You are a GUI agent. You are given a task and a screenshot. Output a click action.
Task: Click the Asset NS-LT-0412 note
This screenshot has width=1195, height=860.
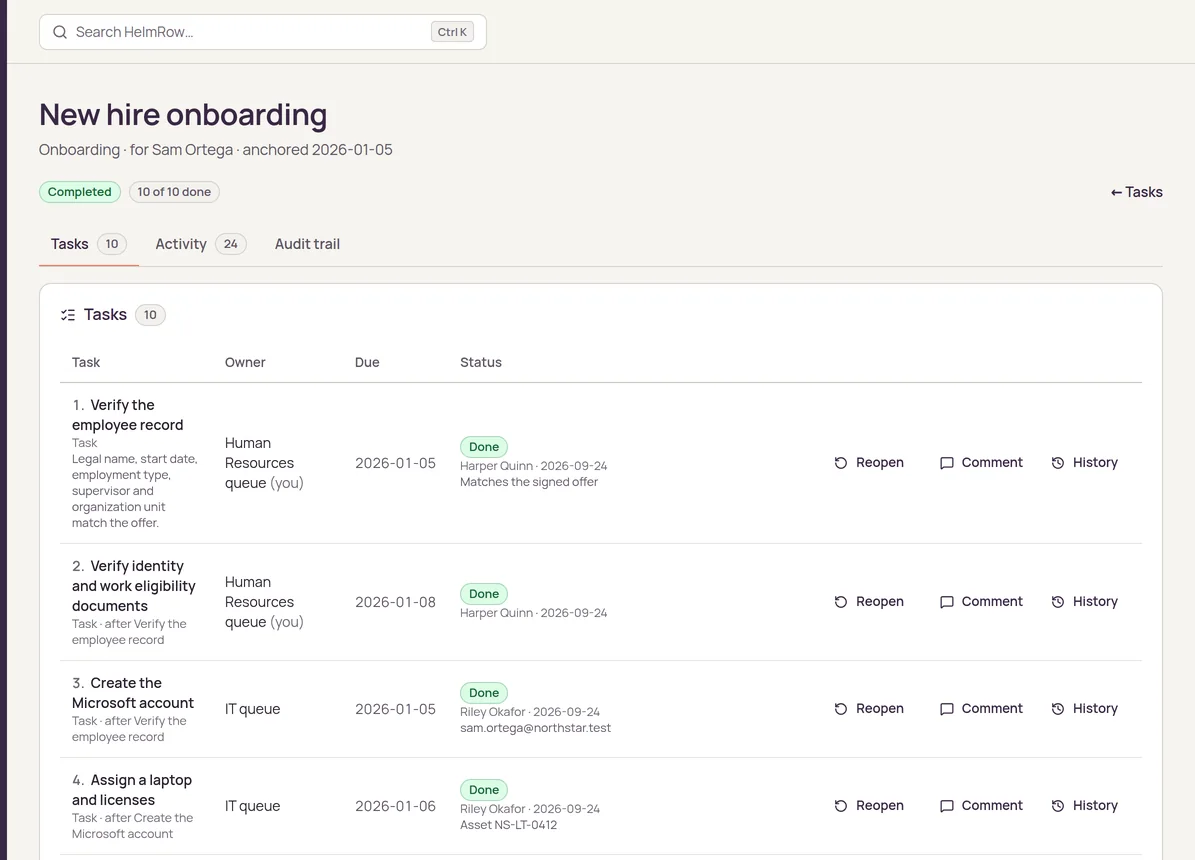[x=508, y=825]
